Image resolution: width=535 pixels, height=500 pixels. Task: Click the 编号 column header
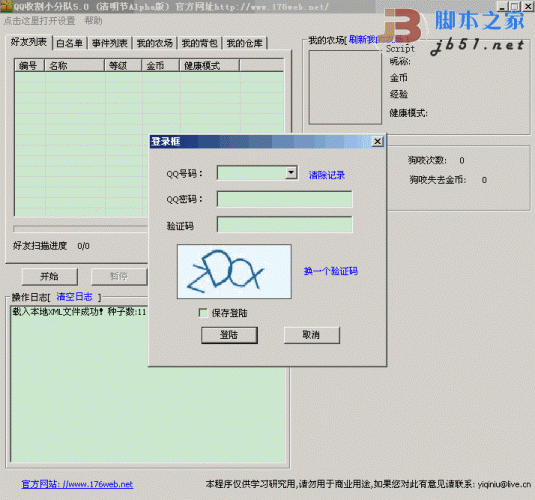pyautogui.click(x=29, y=66)
